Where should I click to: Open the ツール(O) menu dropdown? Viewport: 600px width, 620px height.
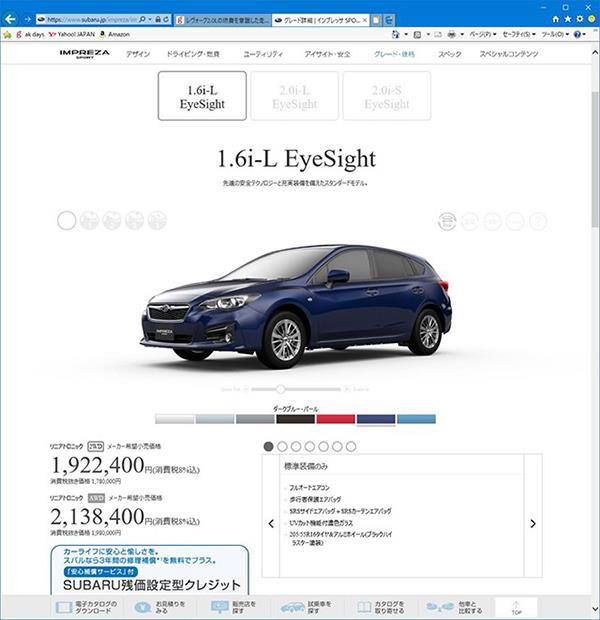tap(555, 34)
